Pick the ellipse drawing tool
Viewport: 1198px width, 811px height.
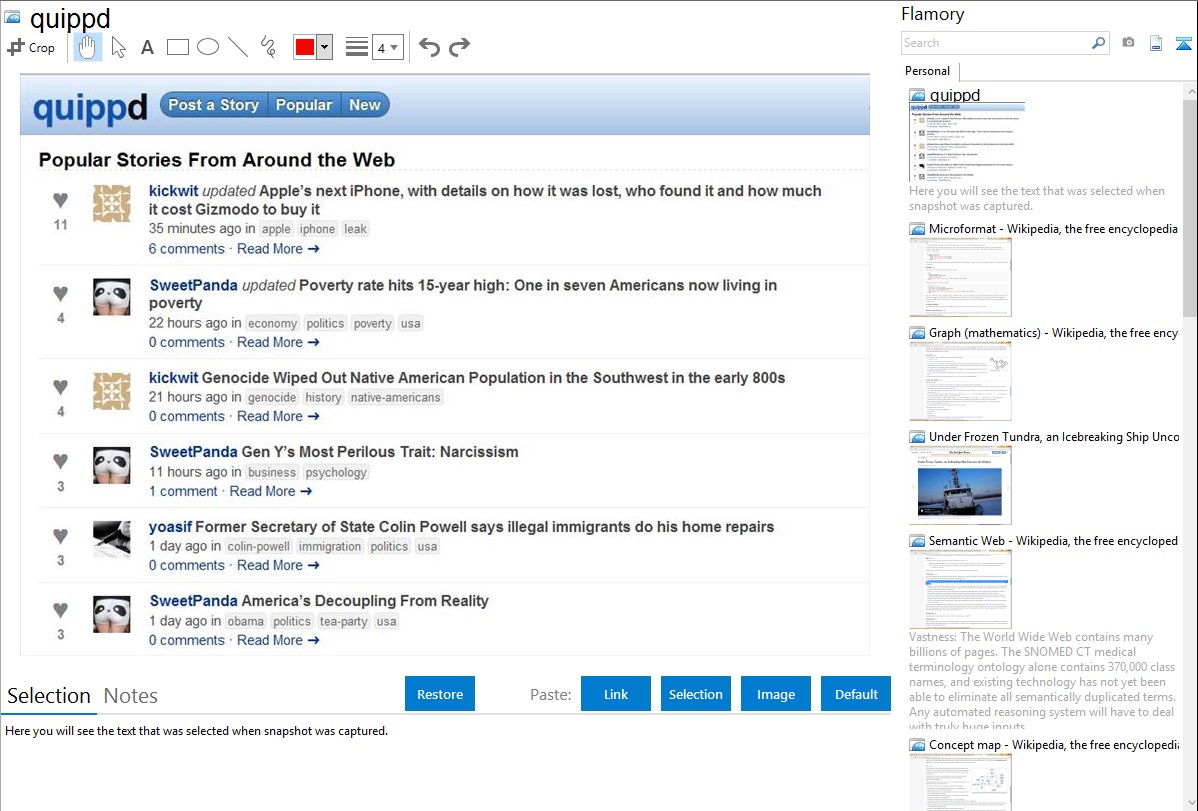[208, 47]
